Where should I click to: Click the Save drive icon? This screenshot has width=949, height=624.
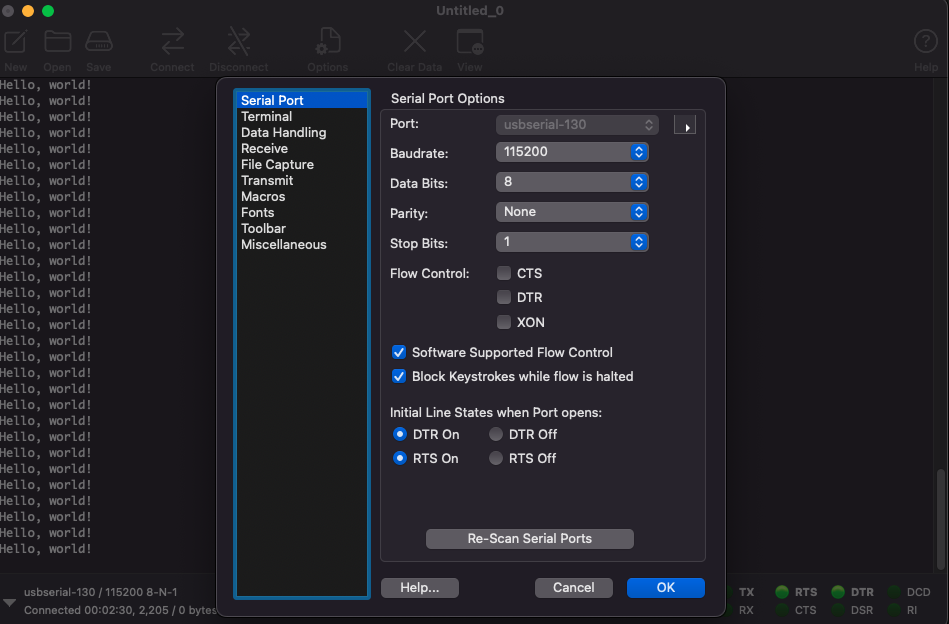coord(99,42)
